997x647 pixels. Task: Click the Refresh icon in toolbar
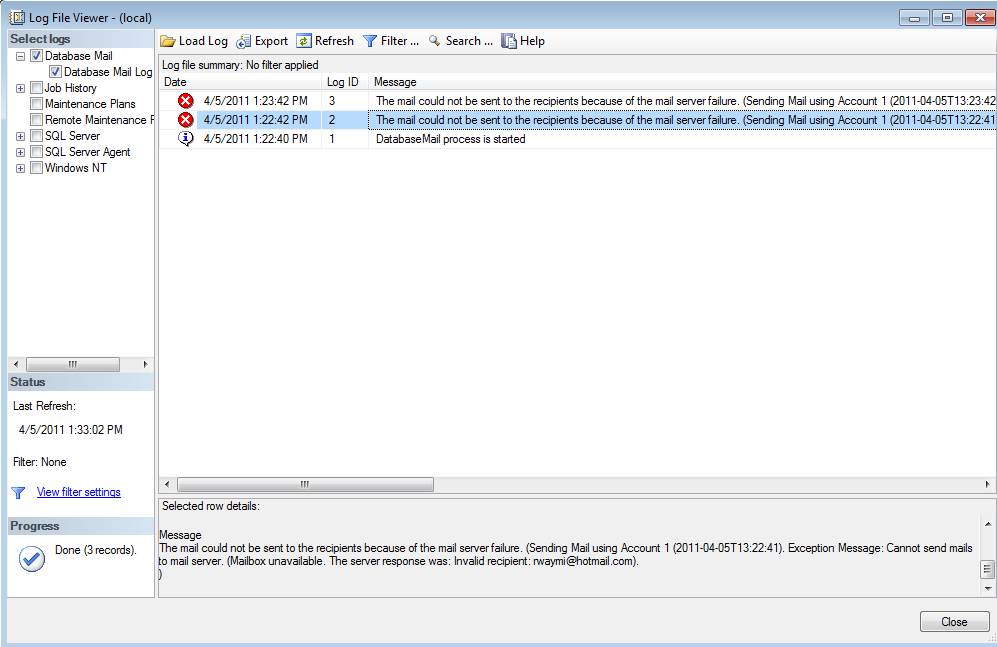point(304,41)
